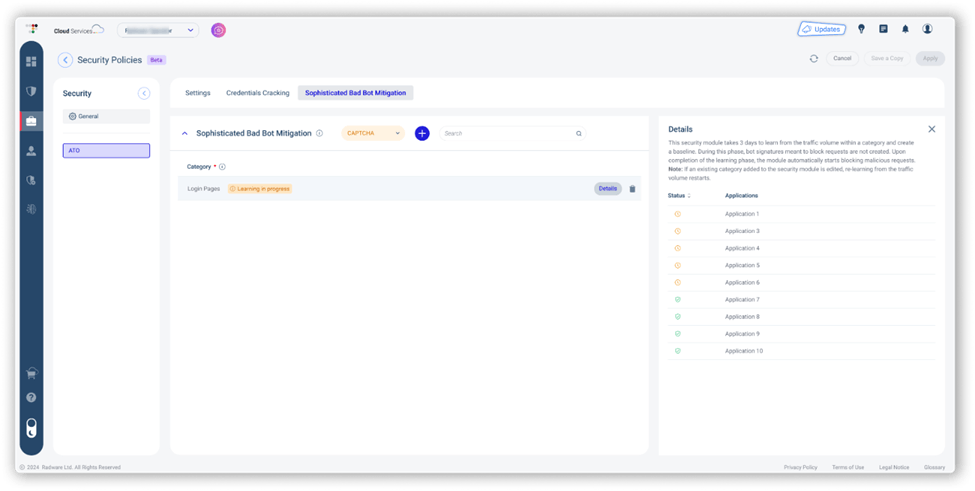975x491 pixels.
Task: Collapse the Sophisticated Bad Bot Mitigation section
Action: coord(185,133)
